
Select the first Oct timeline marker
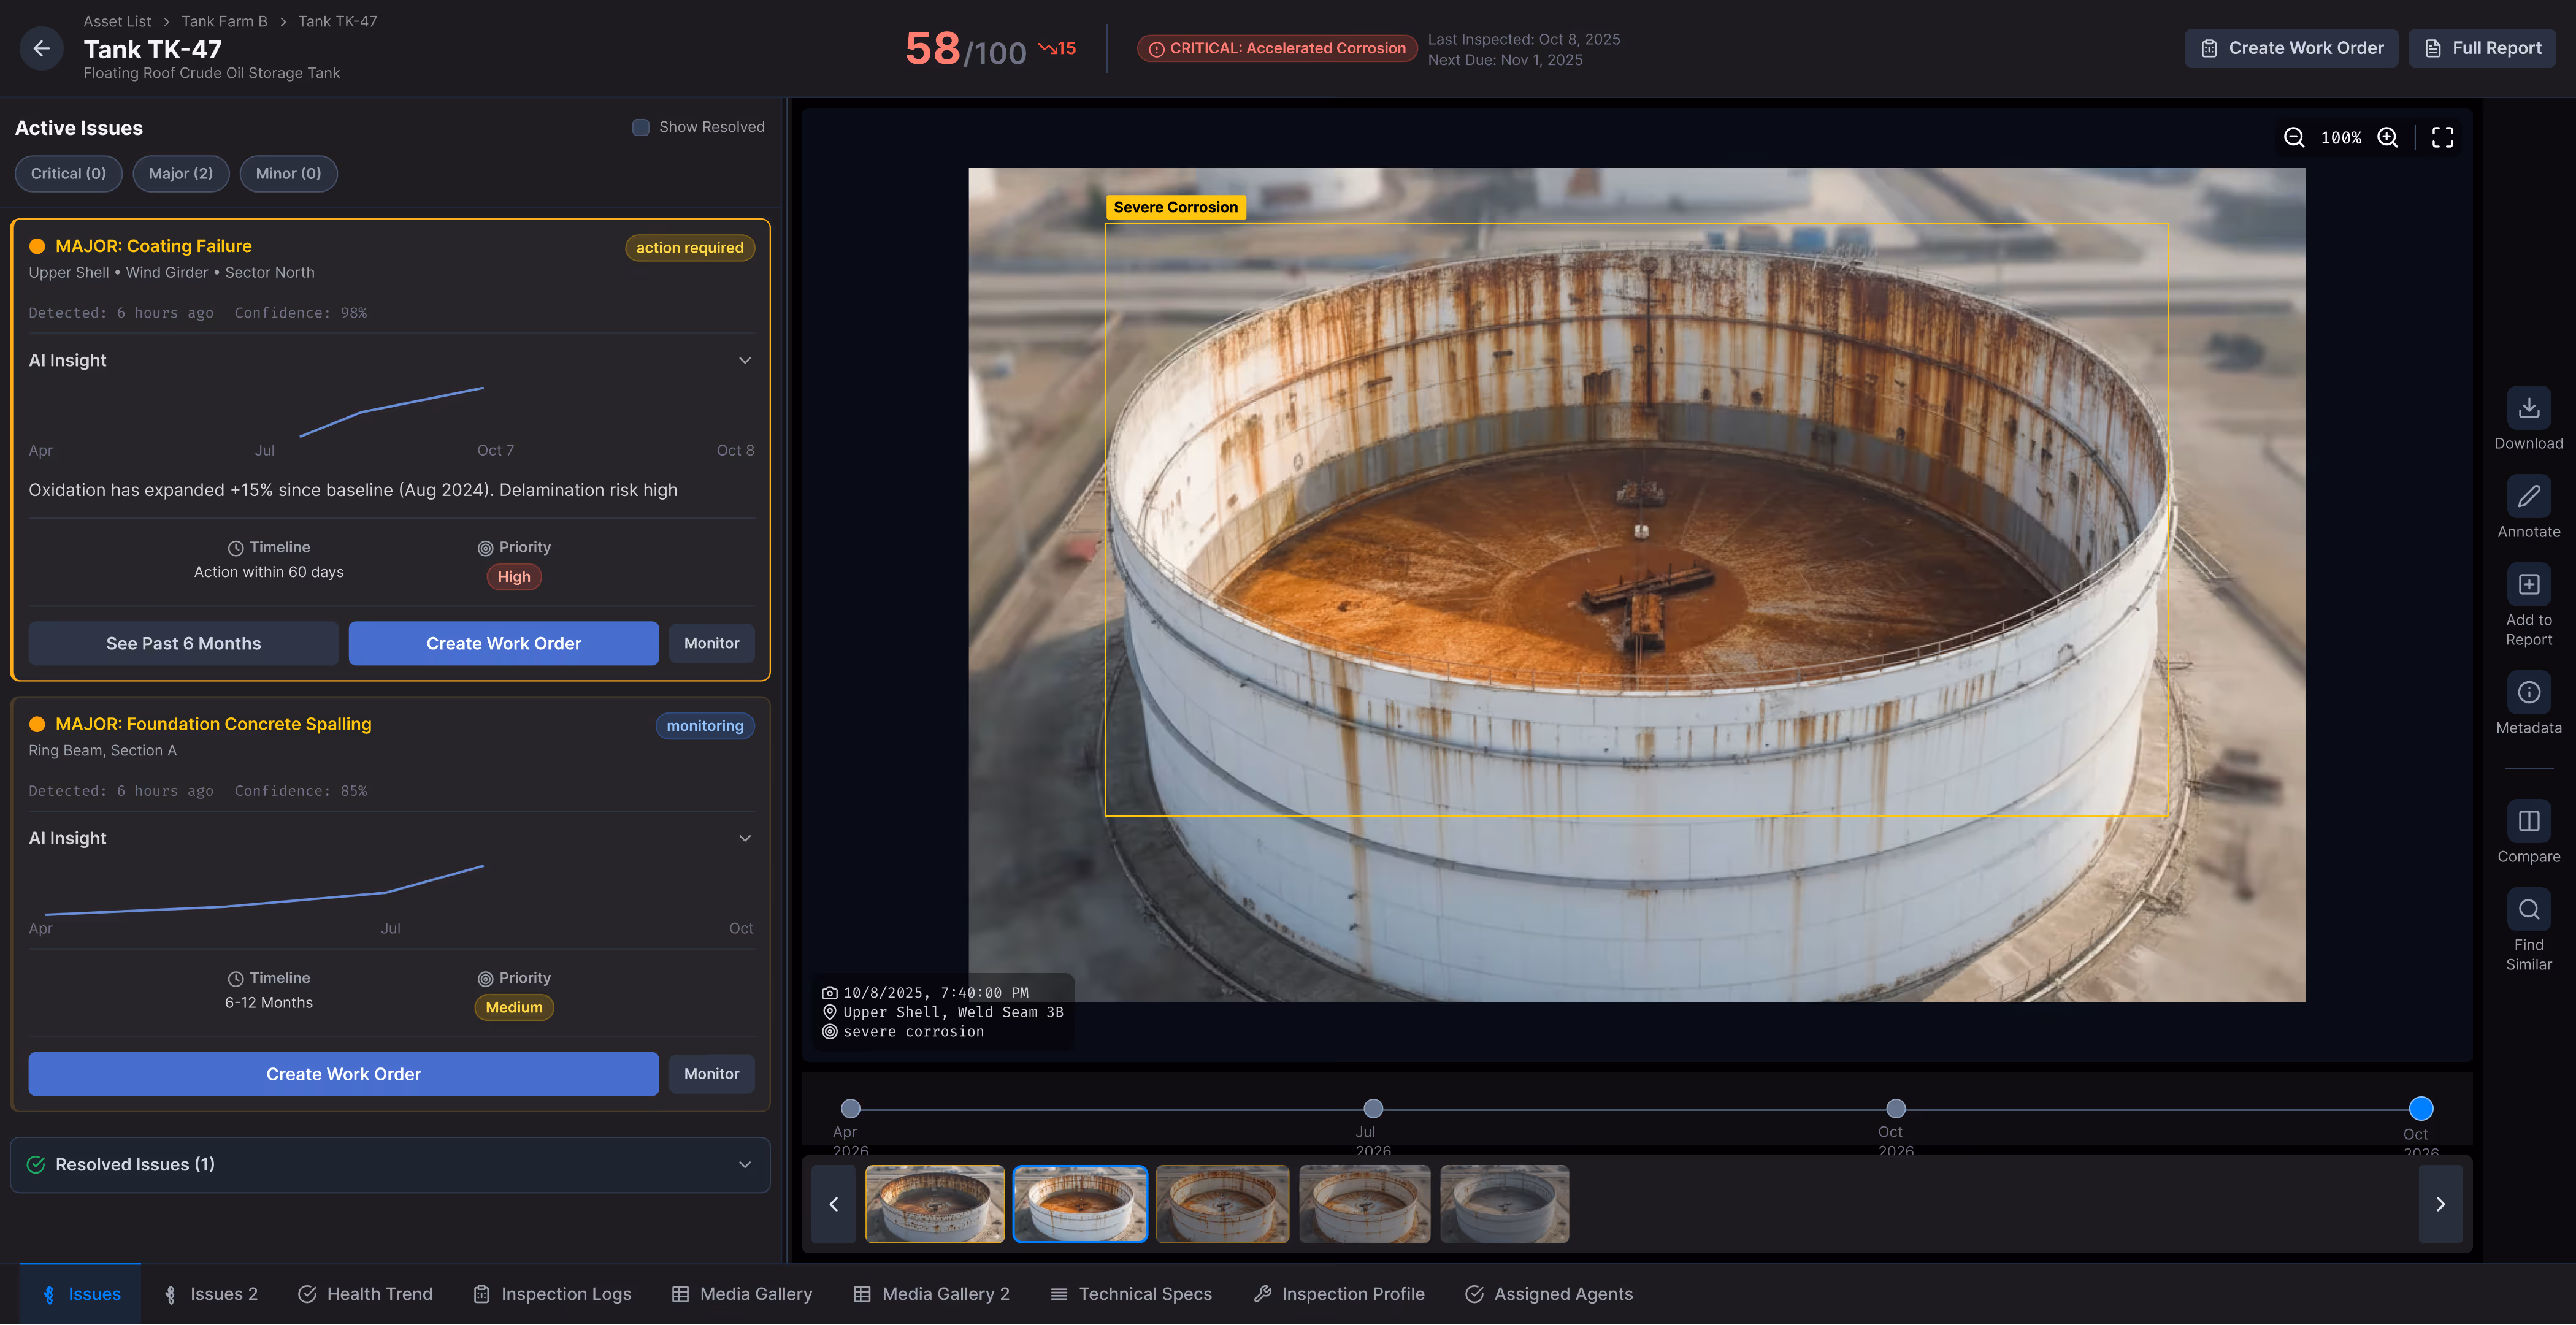click(x=1896, y=1109)
